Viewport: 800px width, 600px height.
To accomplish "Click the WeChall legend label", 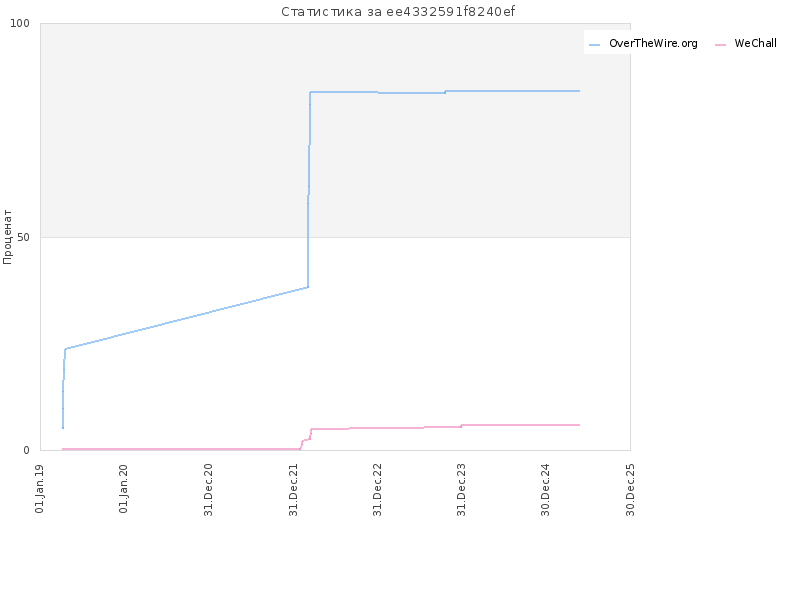I will pos(756,43).
